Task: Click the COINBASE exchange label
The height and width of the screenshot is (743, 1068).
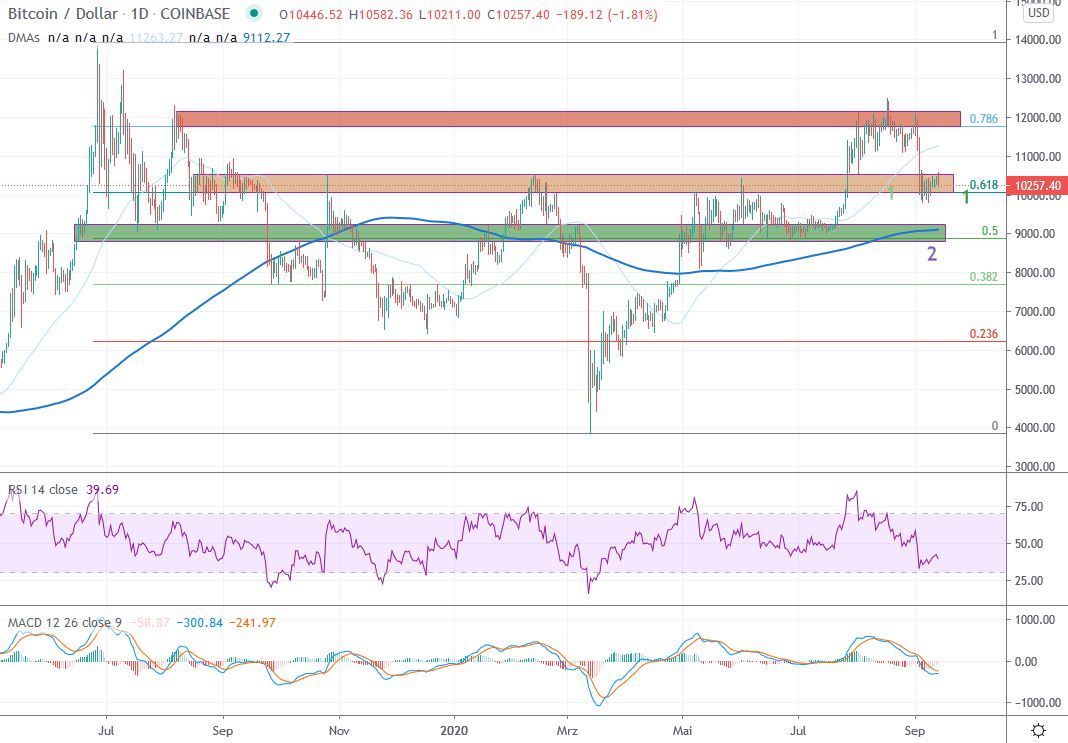Action: tap(196, 15)
